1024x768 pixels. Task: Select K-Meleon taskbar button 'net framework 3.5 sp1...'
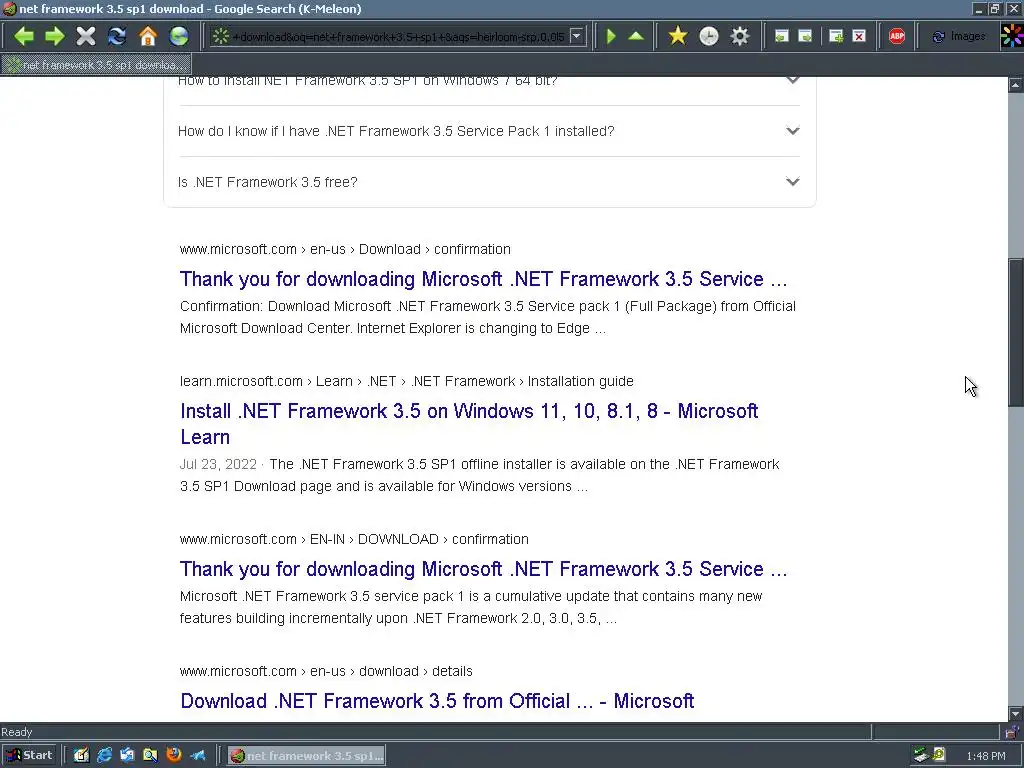click(x=306, y=756)
